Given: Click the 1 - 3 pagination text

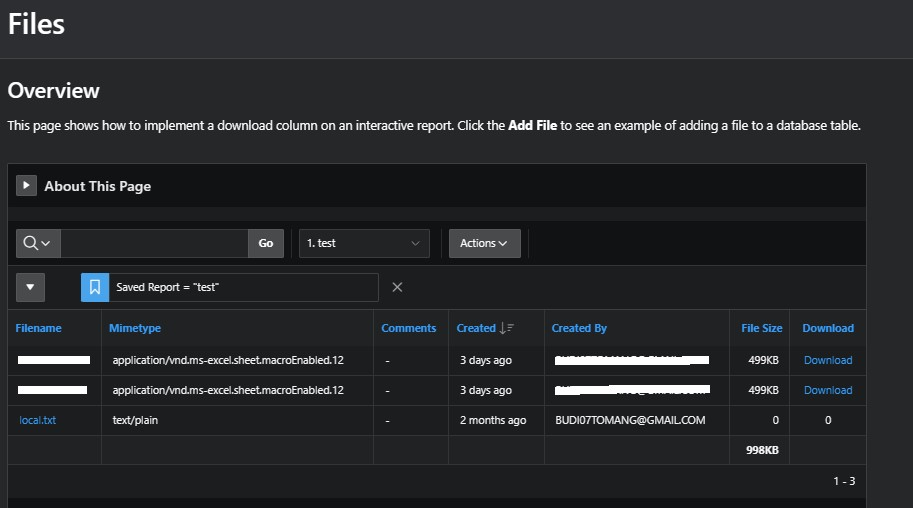Looking at the screenshot, I should (x=844, y=481).
